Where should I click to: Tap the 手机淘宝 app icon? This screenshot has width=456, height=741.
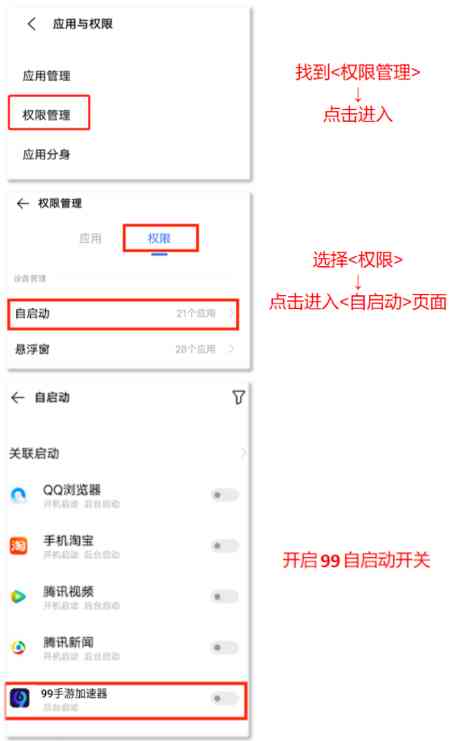[19, 546]
